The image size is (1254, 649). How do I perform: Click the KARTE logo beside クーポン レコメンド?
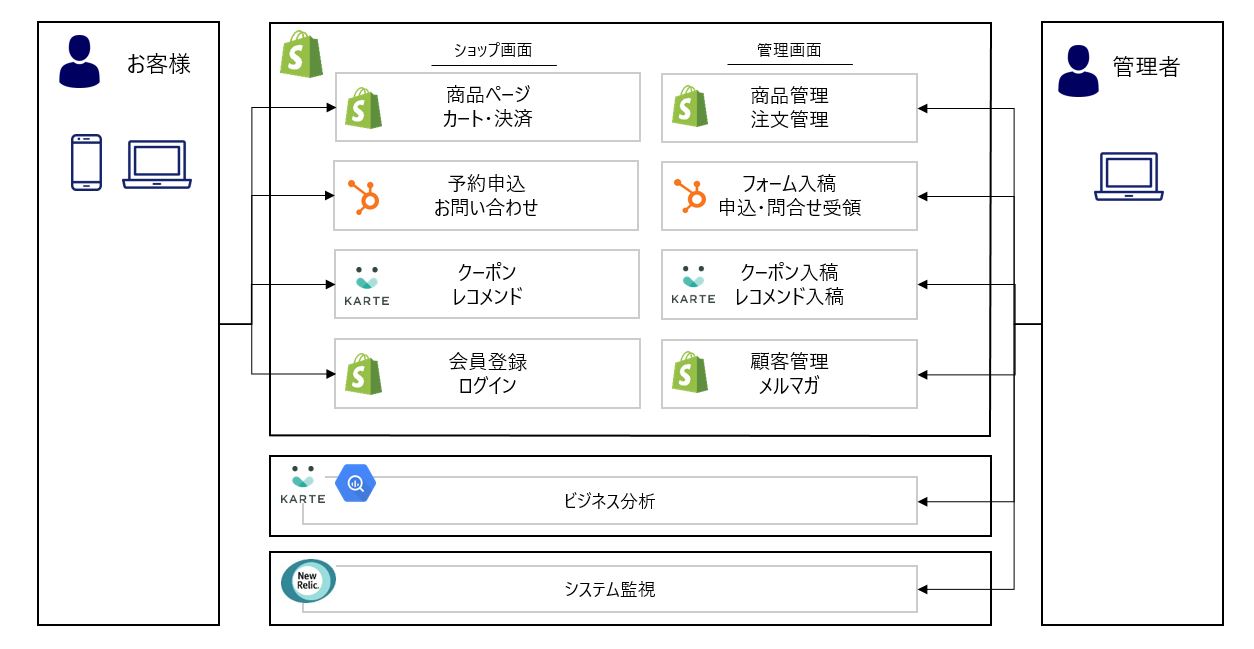[365, 285]
